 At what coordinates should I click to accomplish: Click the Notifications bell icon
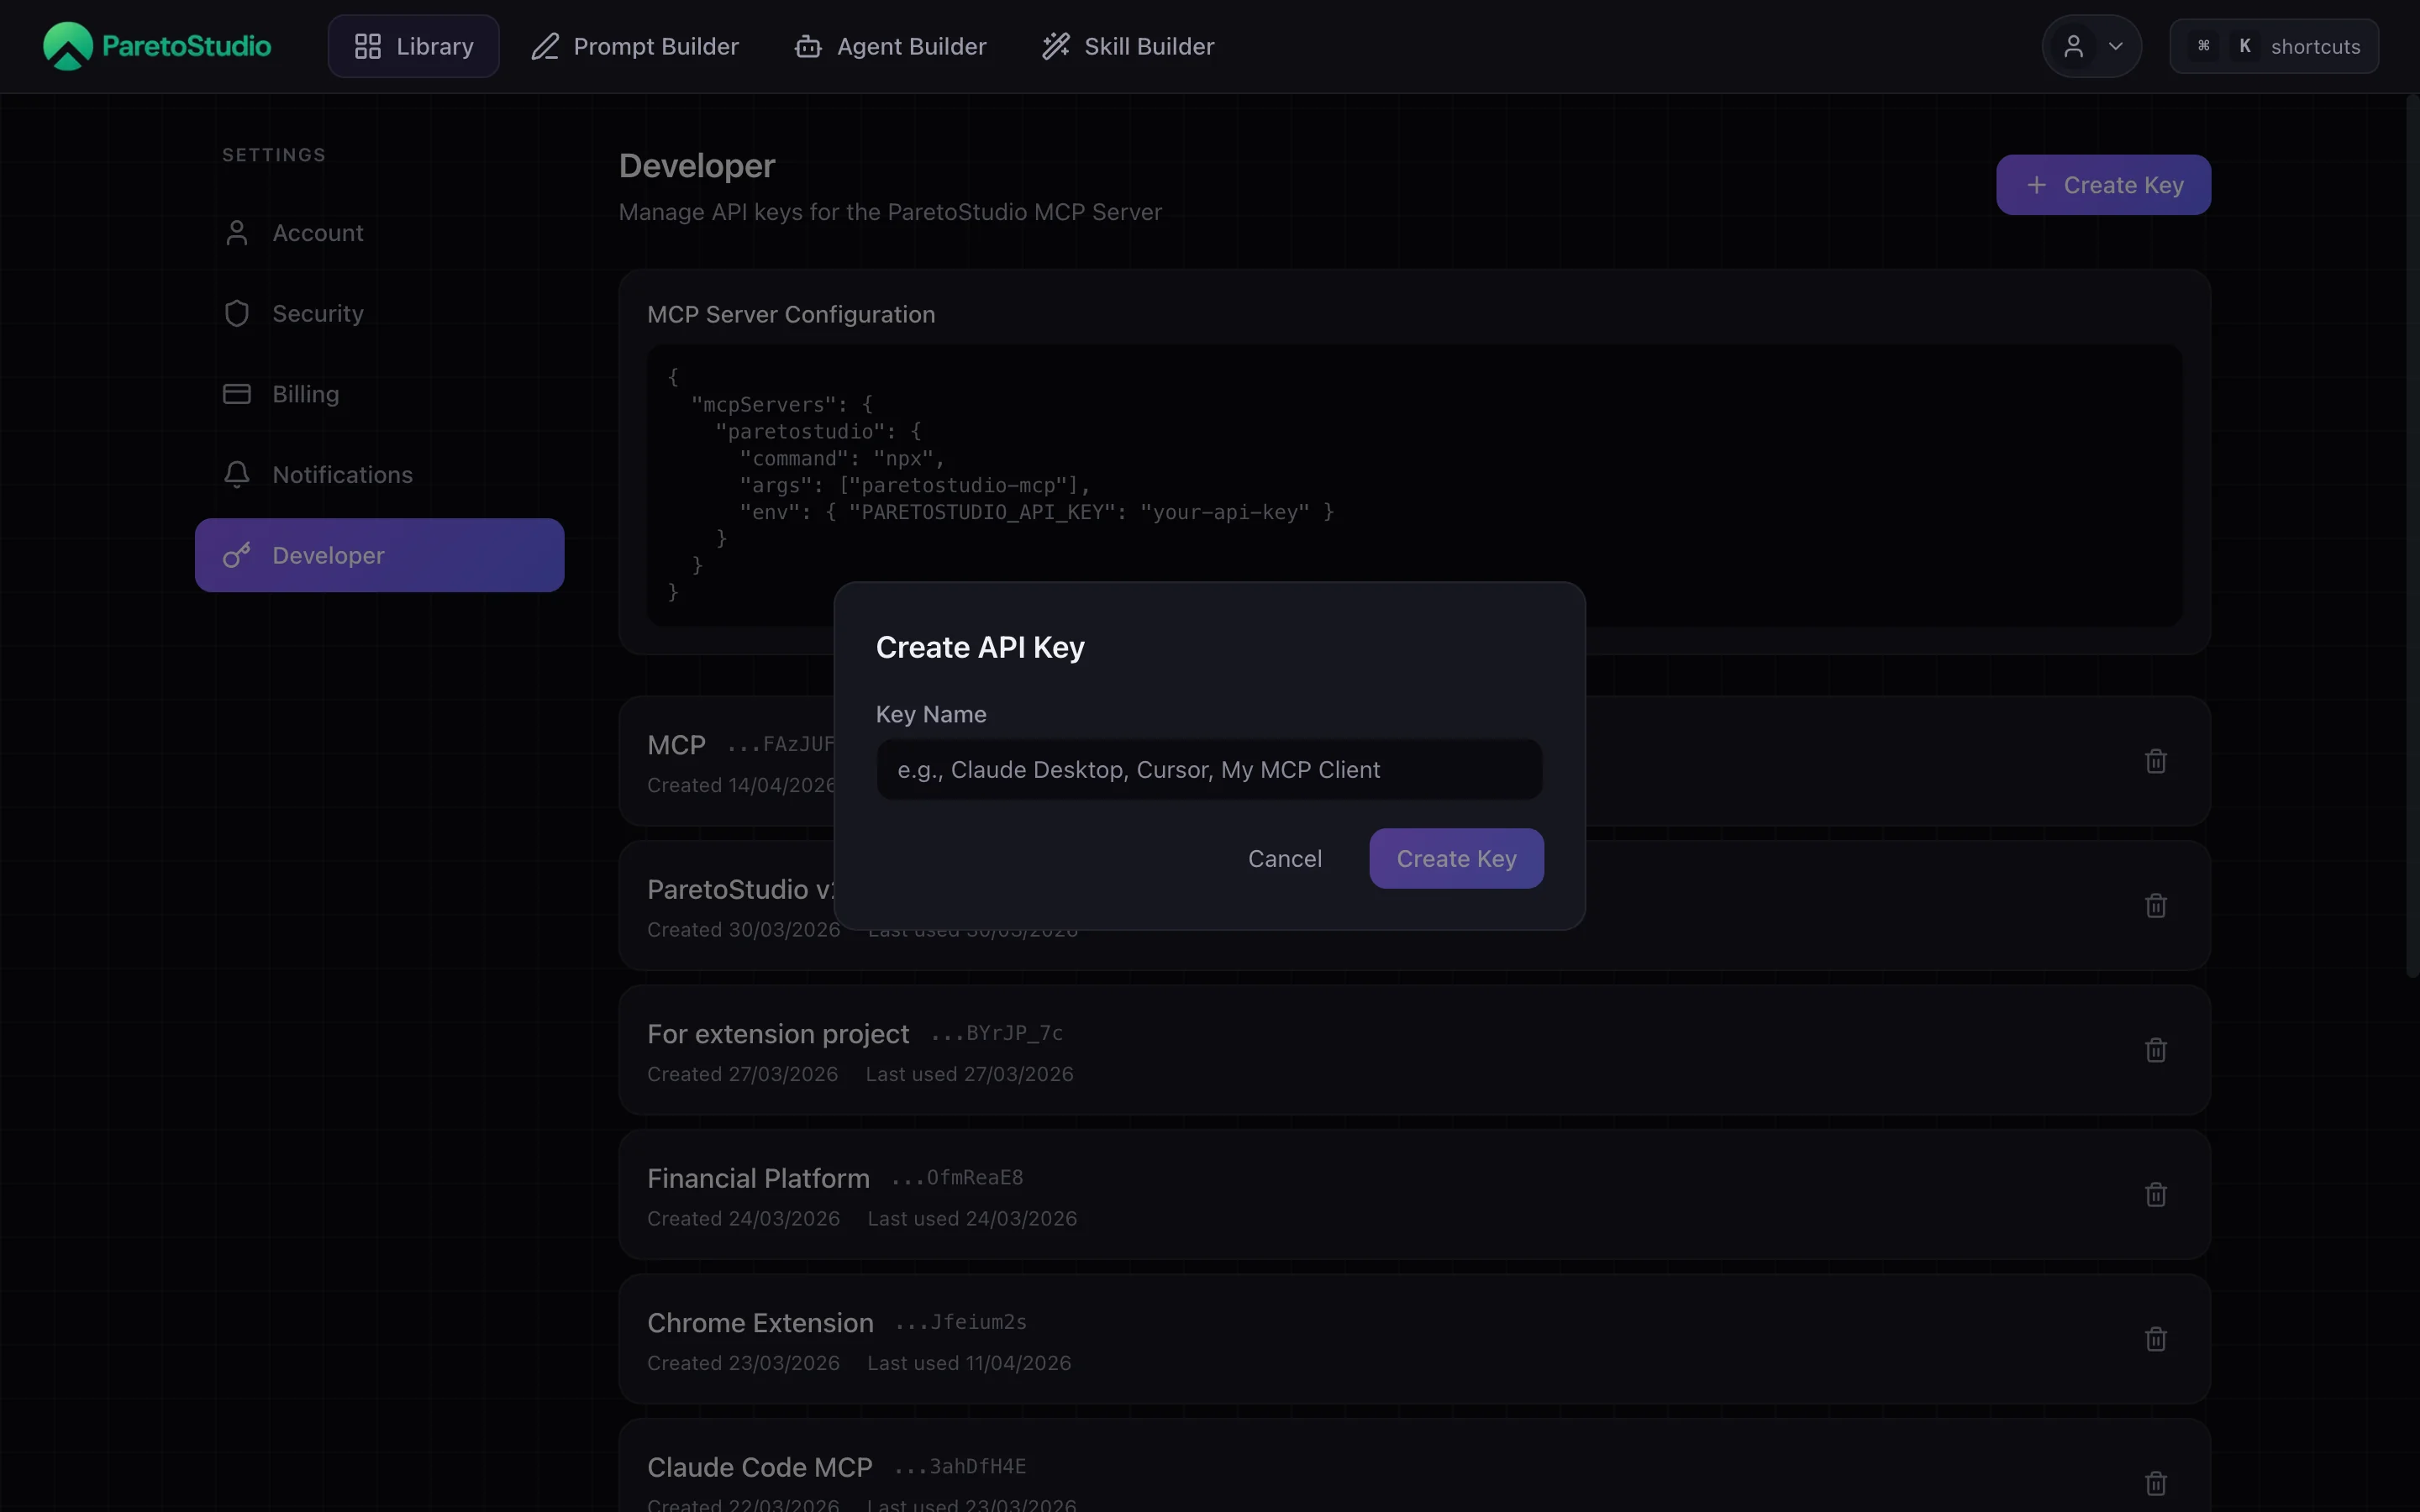(x=237, y=475)
